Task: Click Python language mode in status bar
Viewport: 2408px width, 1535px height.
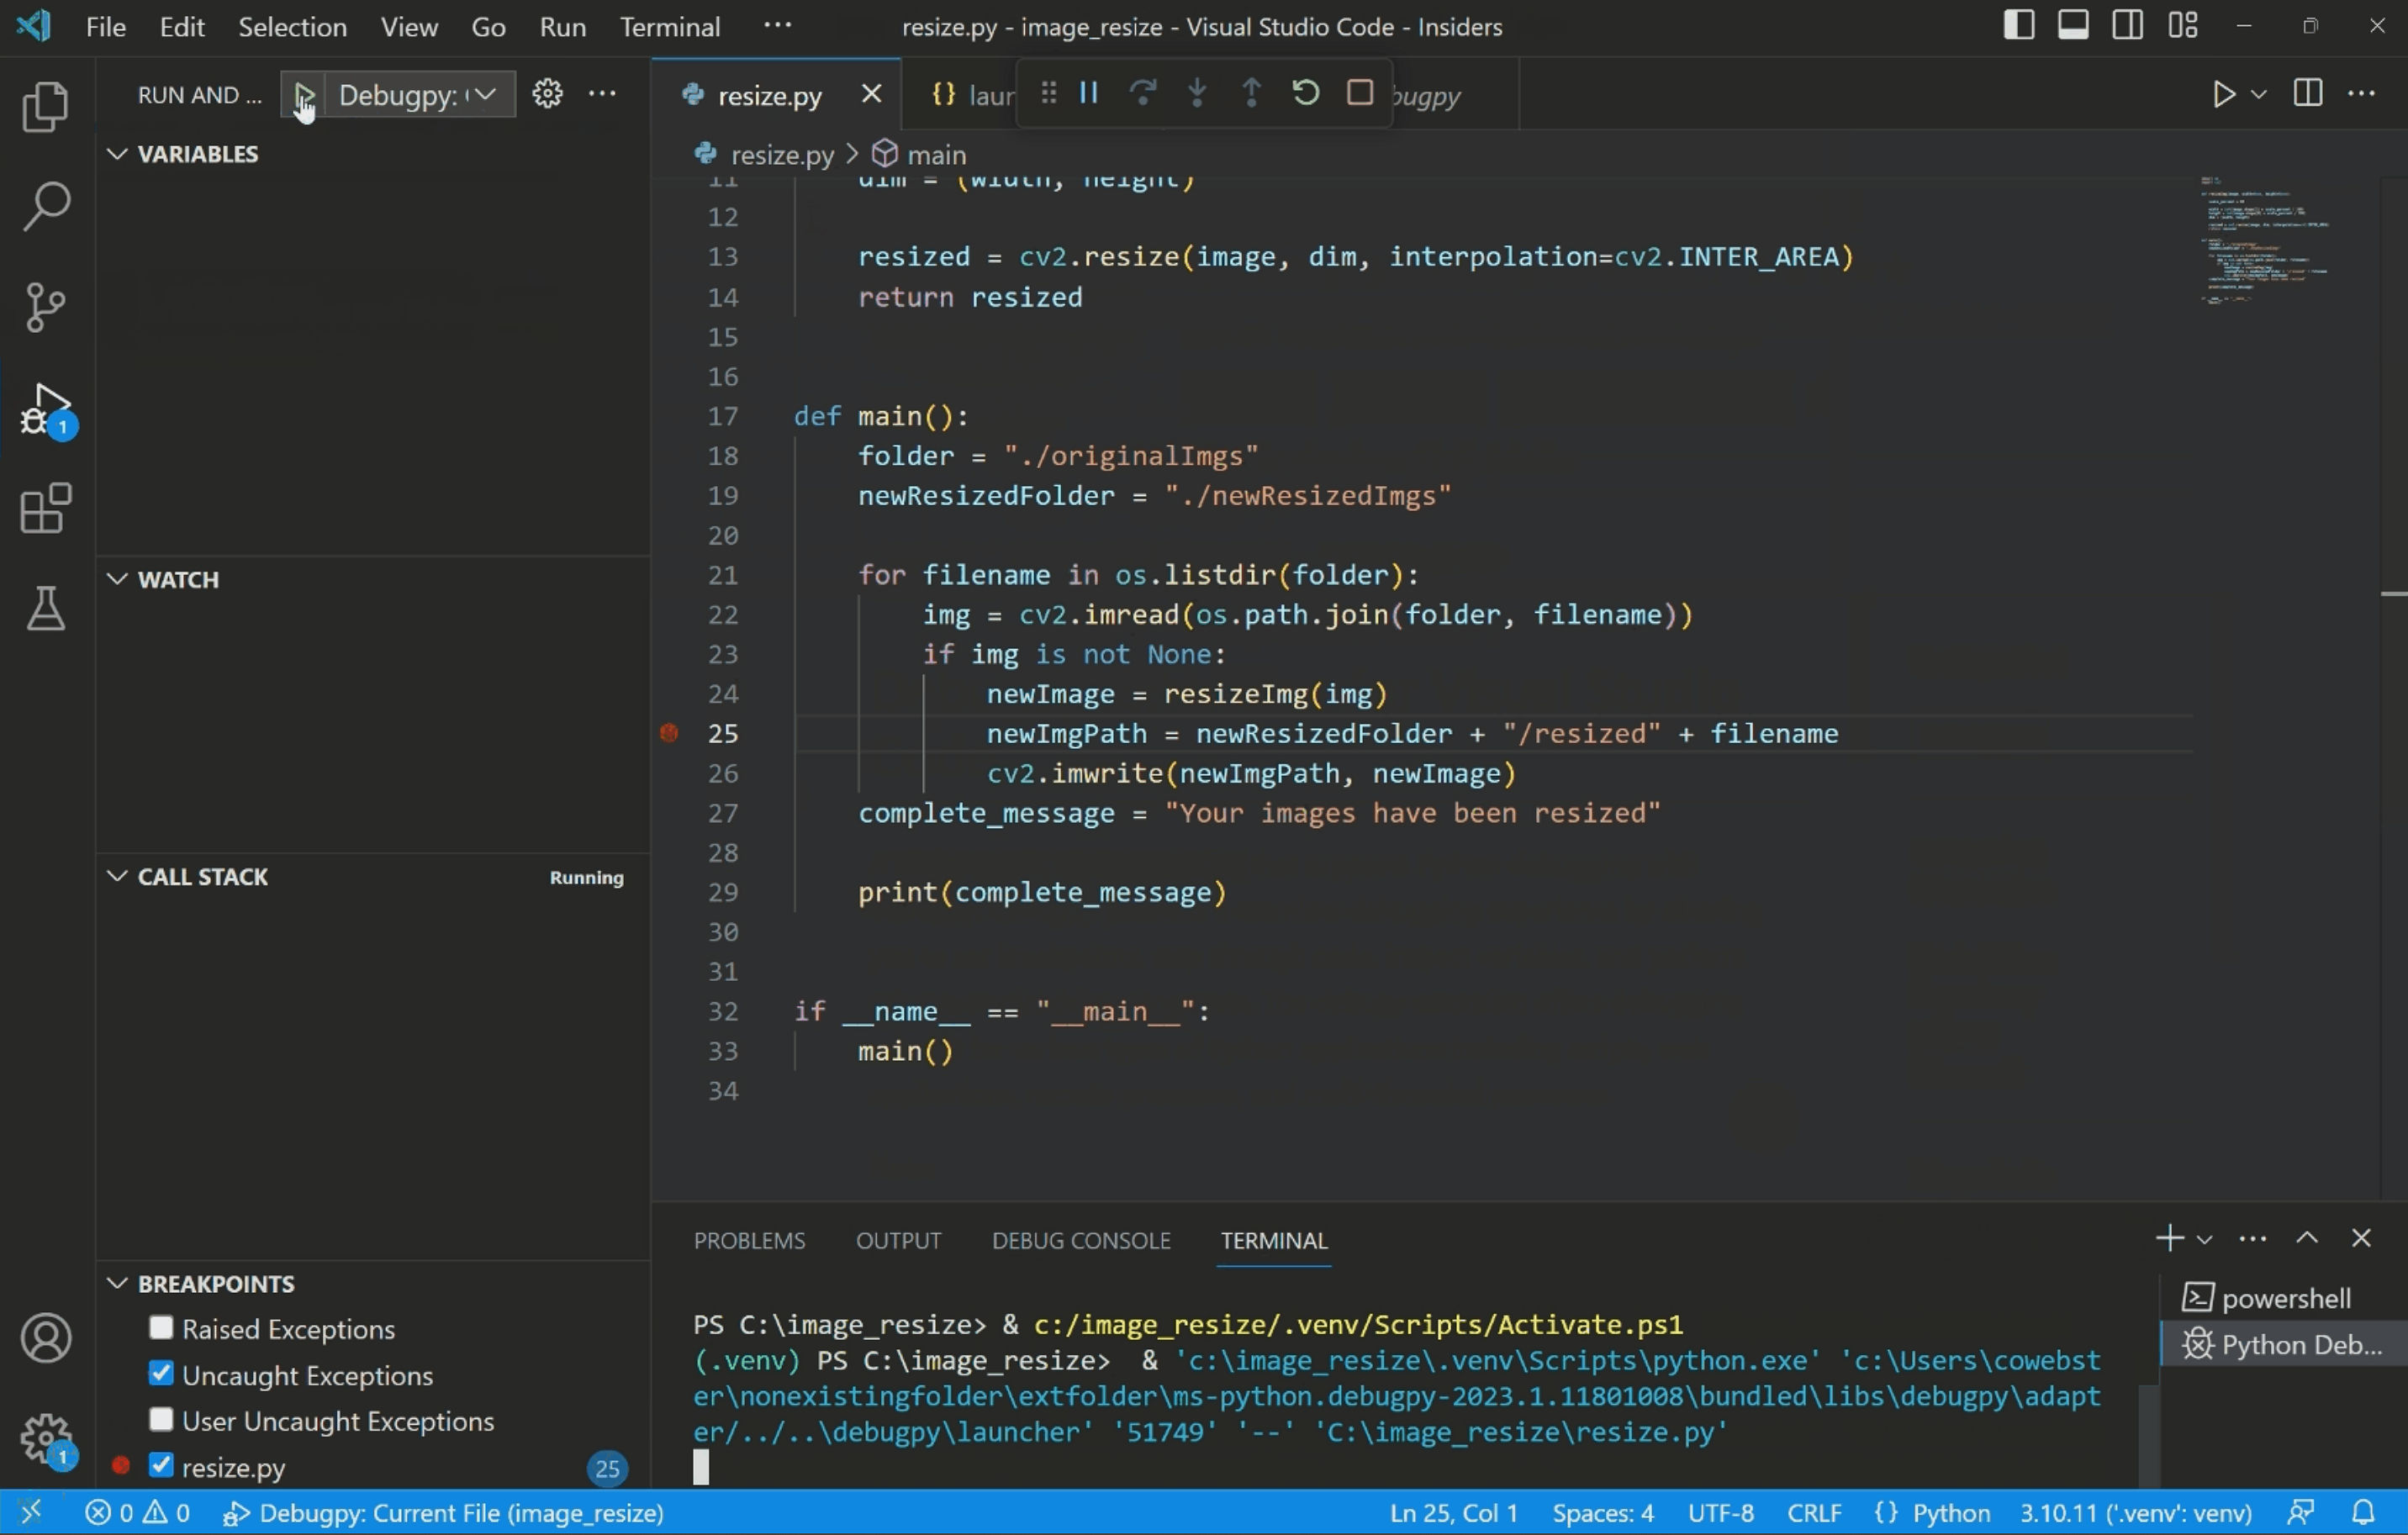Action: pos(1950,1512)
